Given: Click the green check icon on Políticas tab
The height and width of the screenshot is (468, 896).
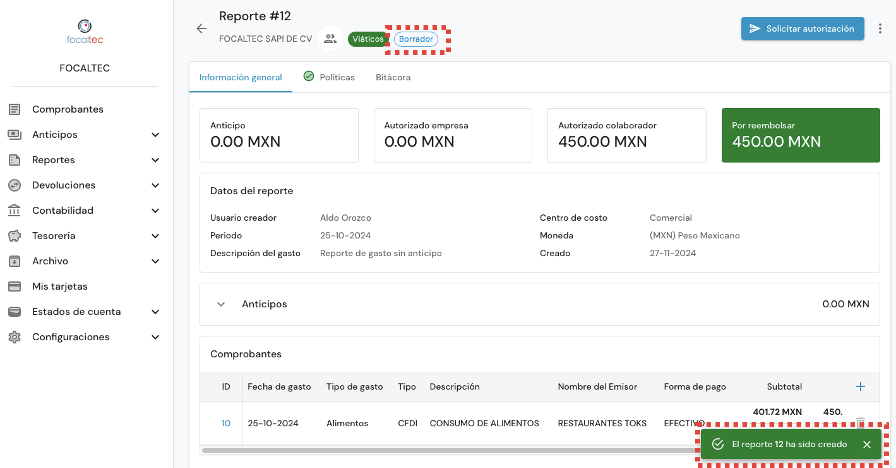Looking at the screenshot, I should coord(309,76).
